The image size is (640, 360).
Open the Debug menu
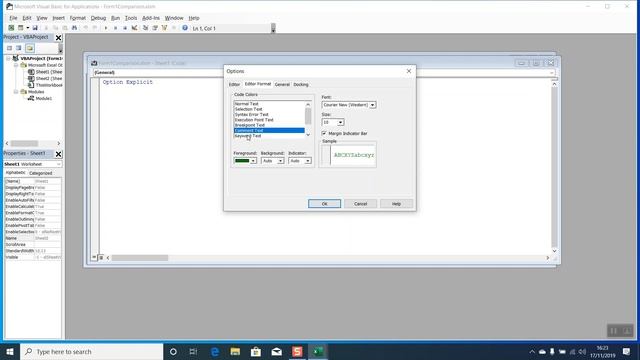click(98, 18)
